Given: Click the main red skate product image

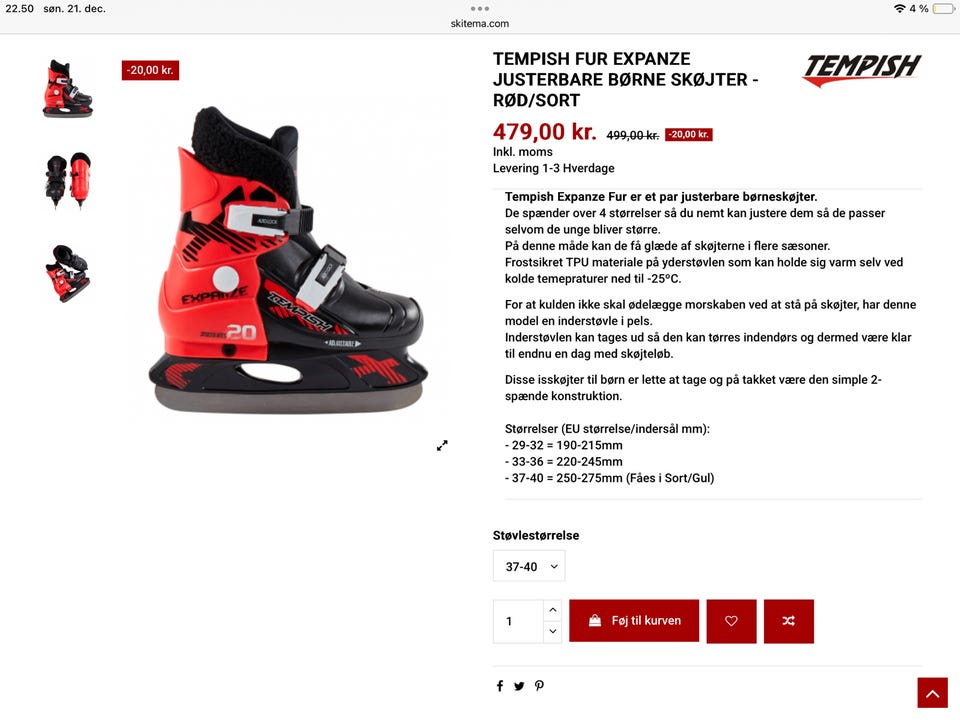Looking at the screenshot, I should 288,260.
